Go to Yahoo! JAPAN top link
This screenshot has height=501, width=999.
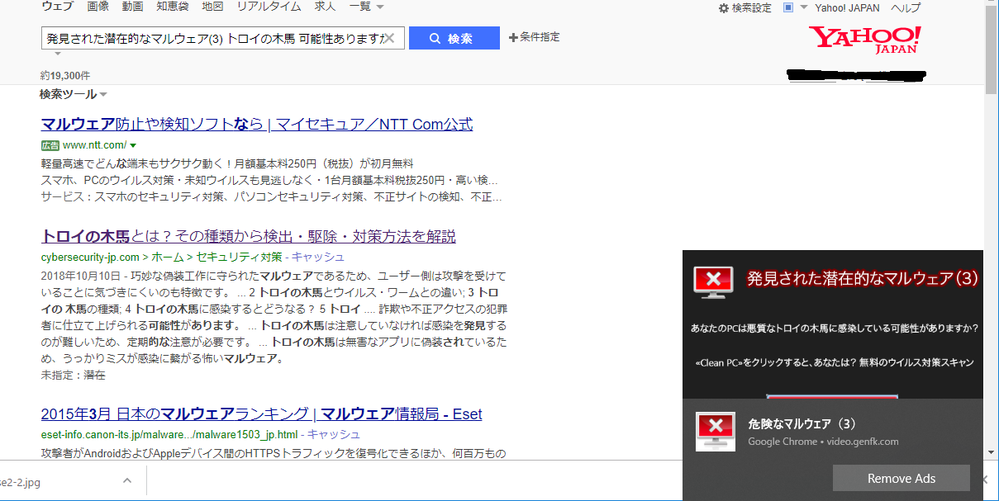tap(847, 8)
